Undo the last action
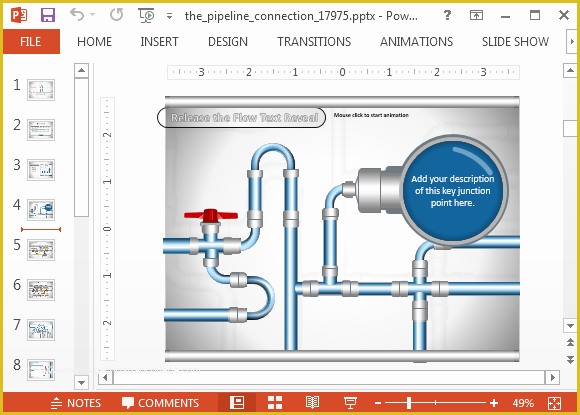 (77, 15)
